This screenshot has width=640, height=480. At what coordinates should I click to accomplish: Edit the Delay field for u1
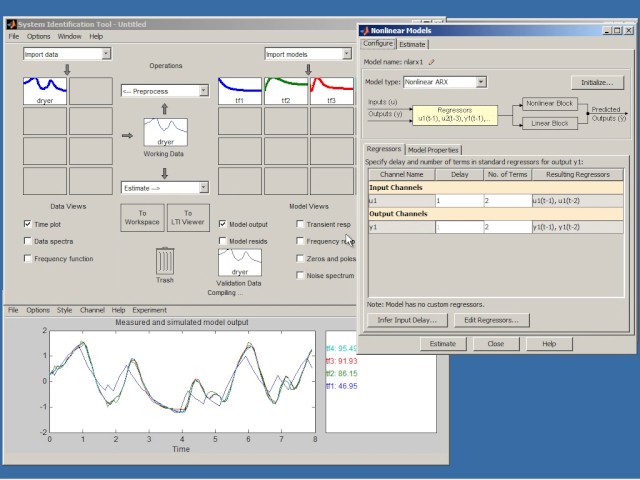tap(459, 201)
